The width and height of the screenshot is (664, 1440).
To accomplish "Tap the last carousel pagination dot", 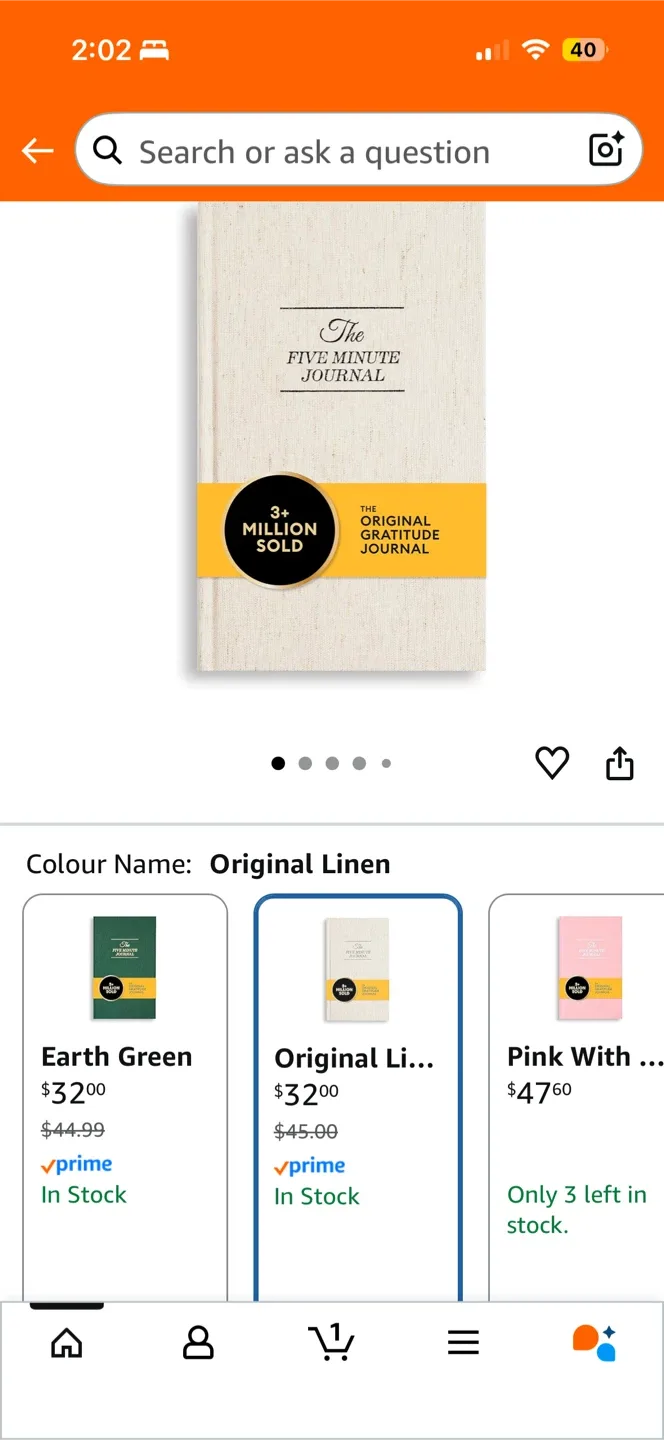I will tap(386, 763).
